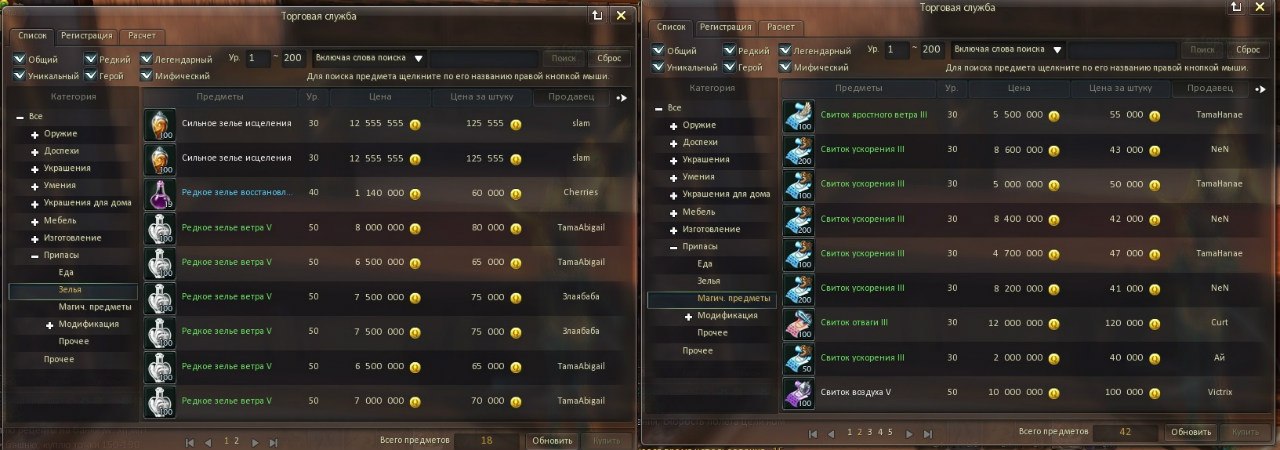Uncheck Уникальный rarity in left window
The image size is (1280, 450).
pos(20,75)
